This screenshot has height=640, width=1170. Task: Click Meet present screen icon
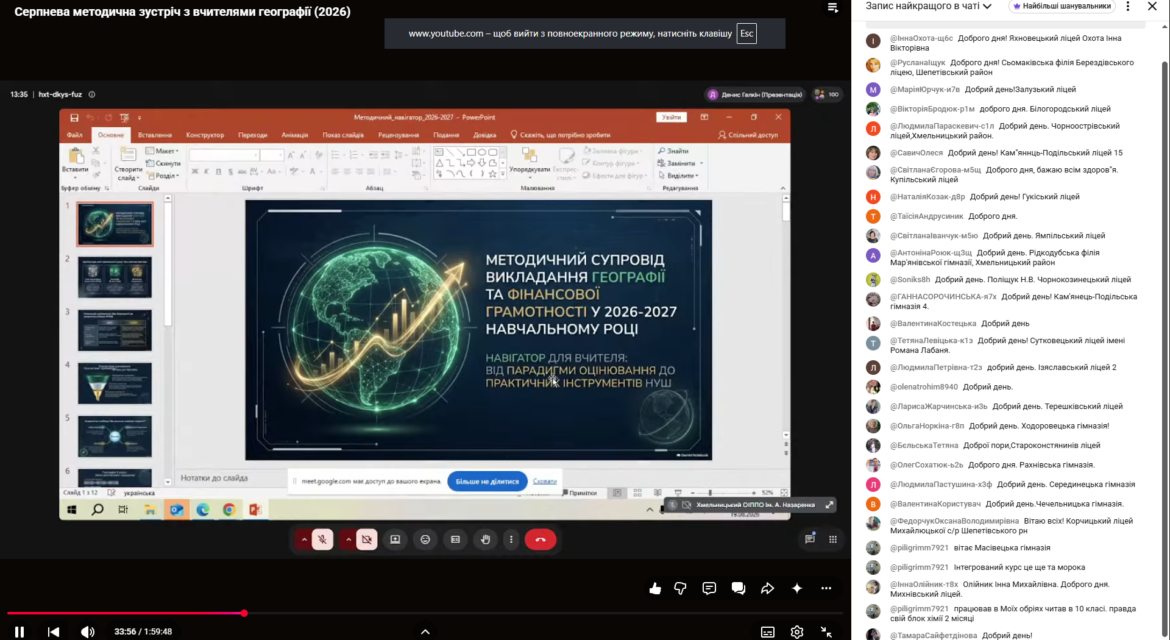coord(395,539)
